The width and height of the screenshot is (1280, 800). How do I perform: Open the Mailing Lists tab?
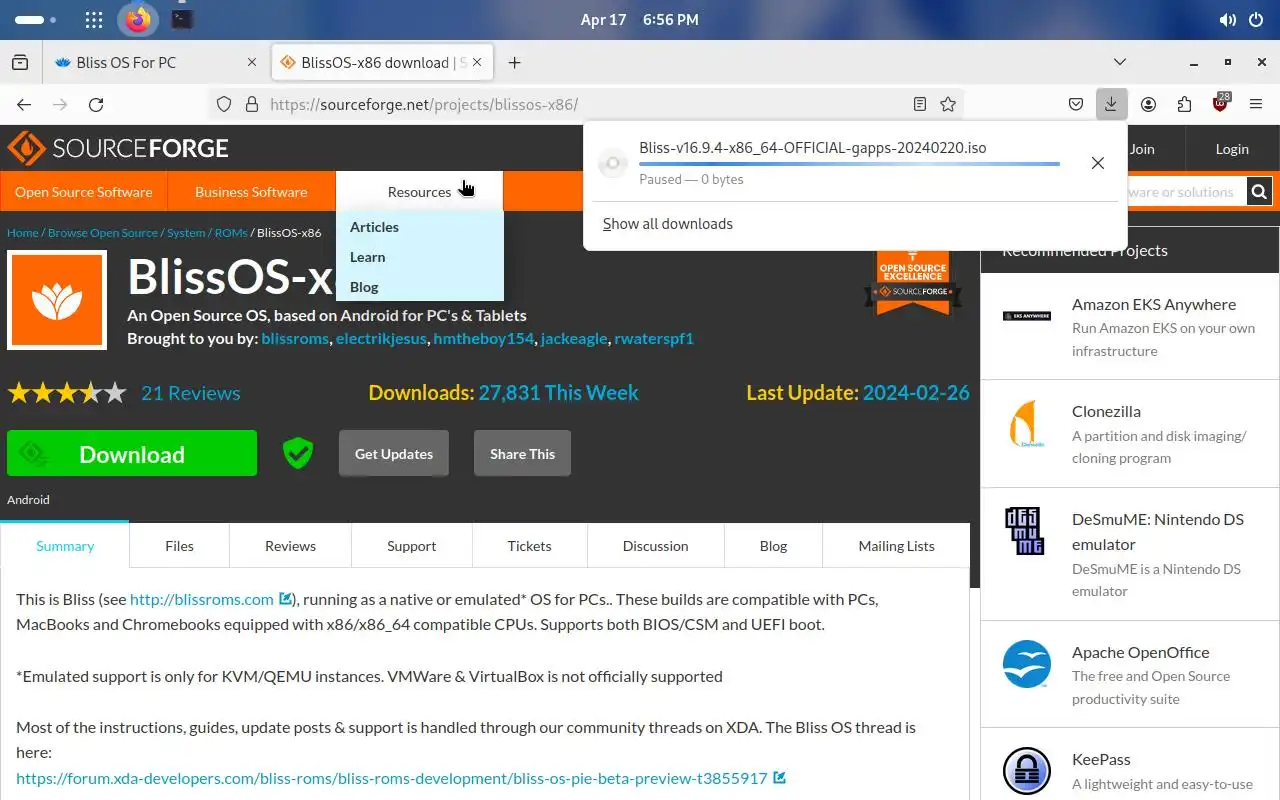click(x=896, y=546)
